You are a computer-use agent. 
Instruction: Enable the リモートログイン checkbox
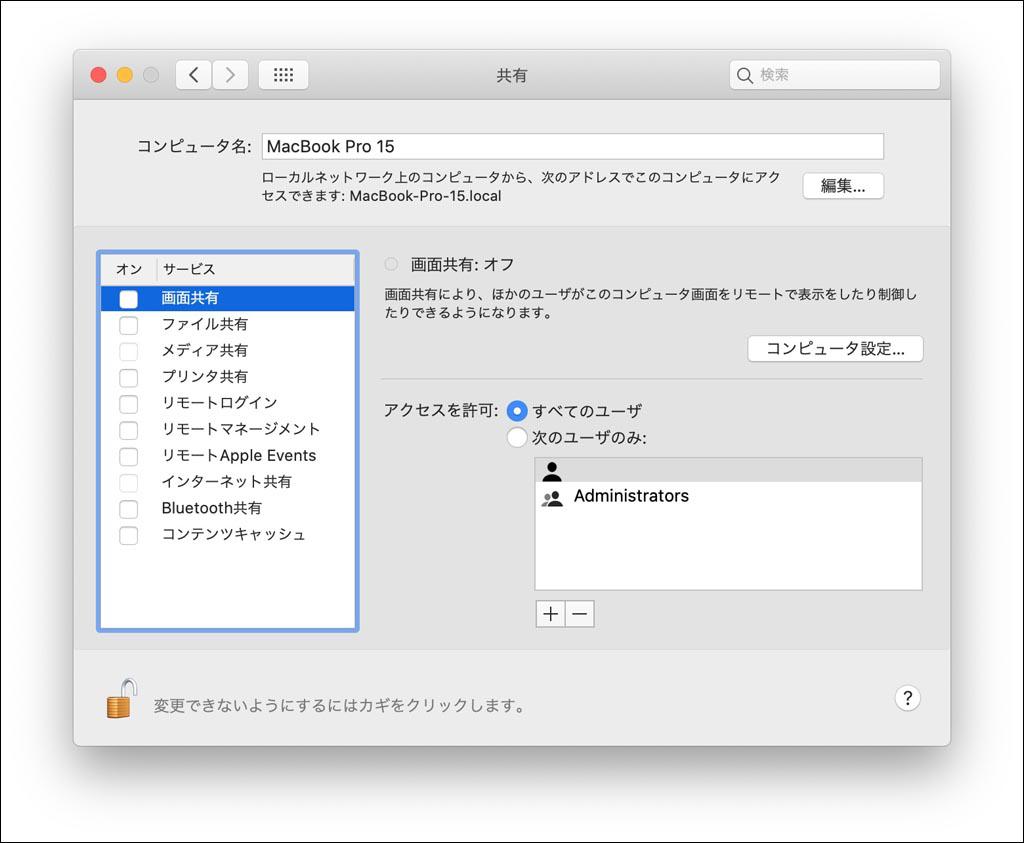point(129,404)
